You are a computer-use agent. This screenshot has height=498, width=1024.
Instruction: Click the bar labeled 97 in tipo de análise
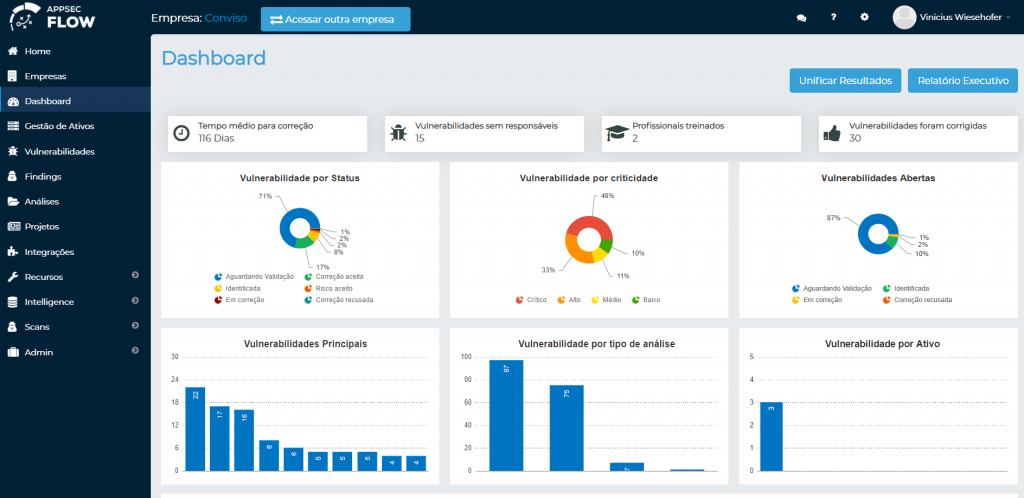click(x=506, y=415)
